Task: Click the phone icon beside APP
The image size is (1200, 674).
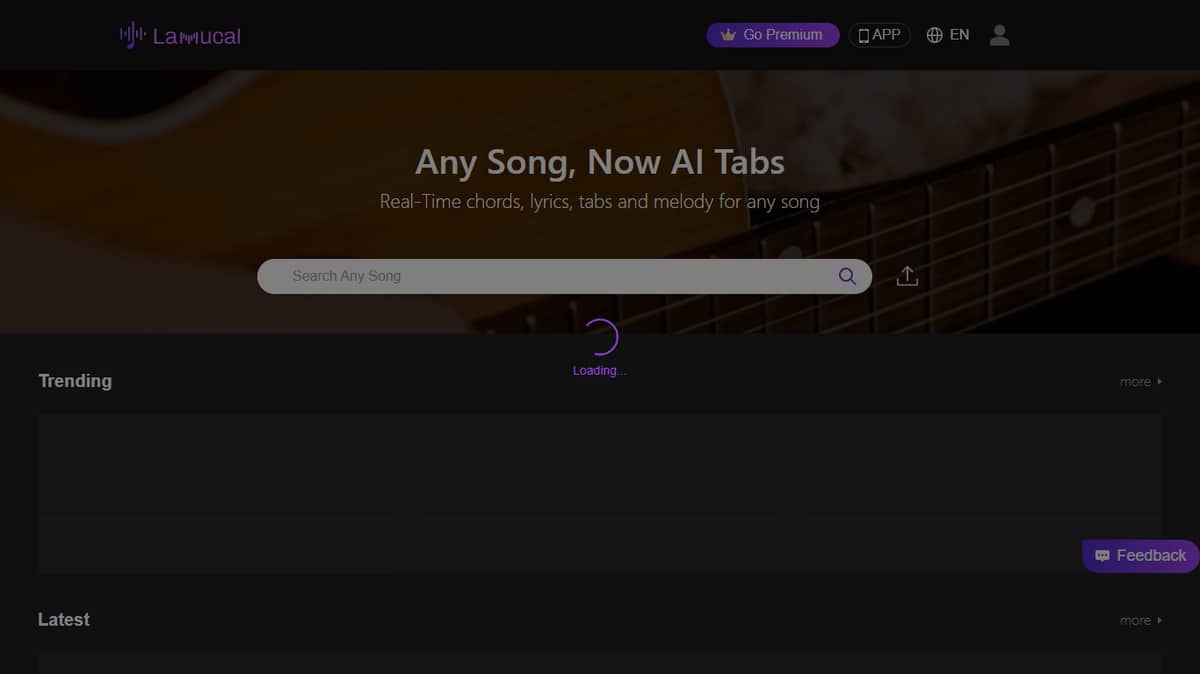Action: click(x=864, y=36)
